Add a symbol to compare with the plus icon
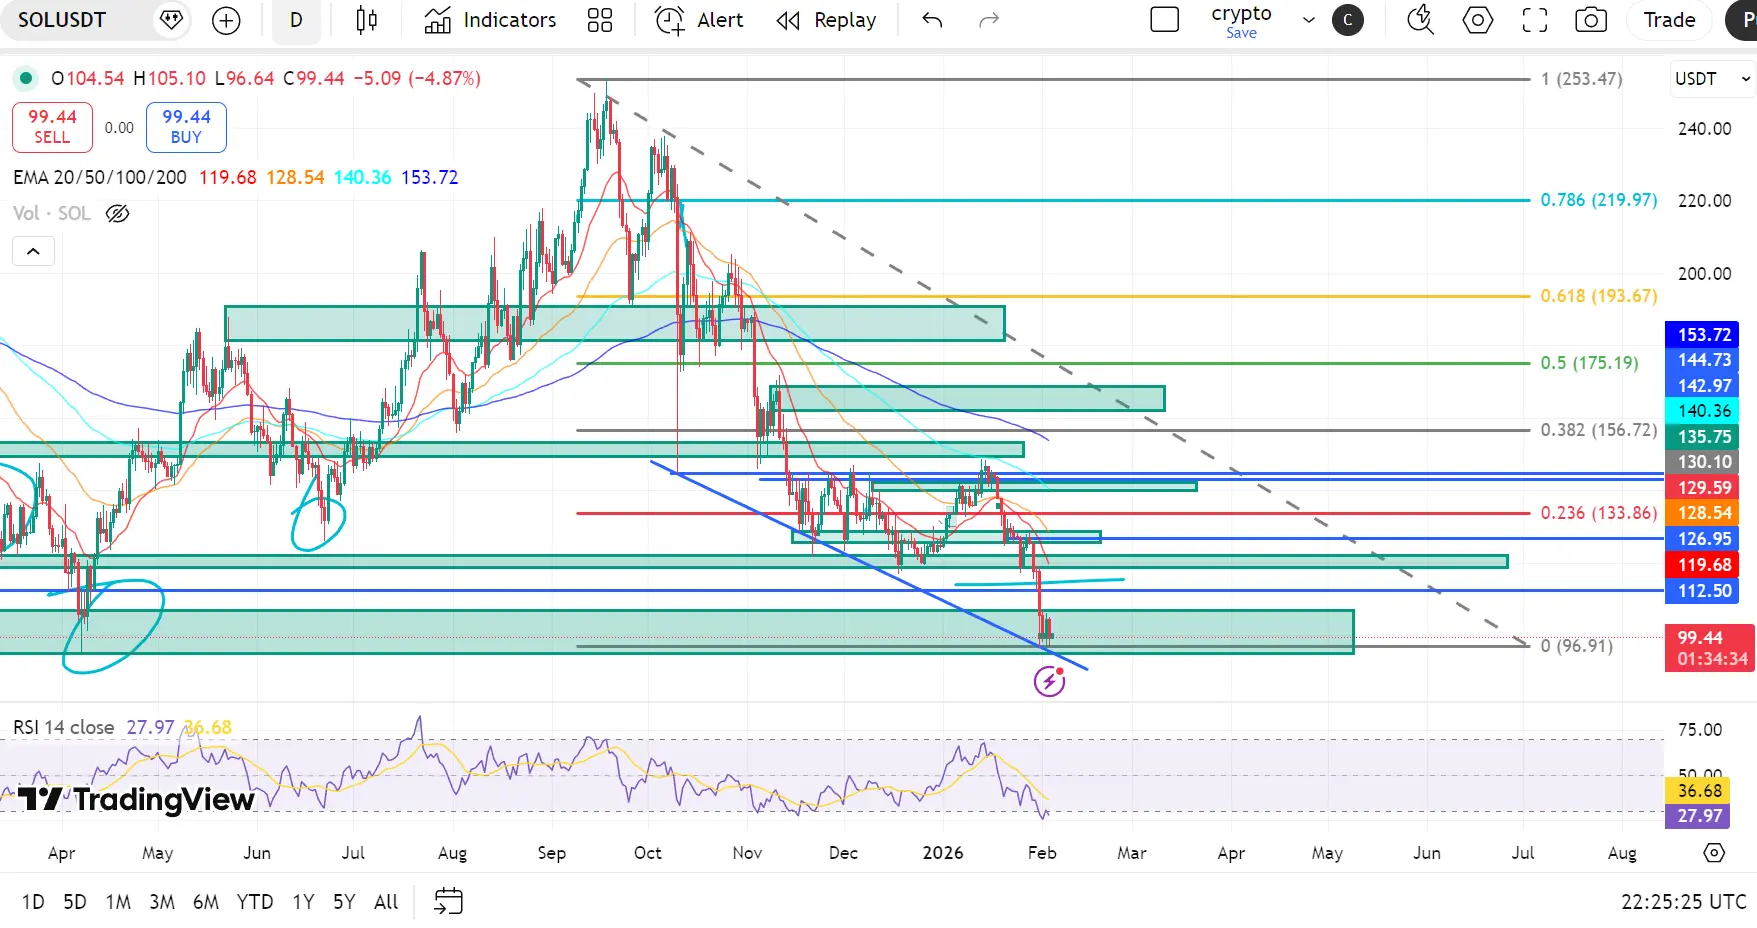The width and height of the screenshot is (1757, 928). [x=227, y=20]
